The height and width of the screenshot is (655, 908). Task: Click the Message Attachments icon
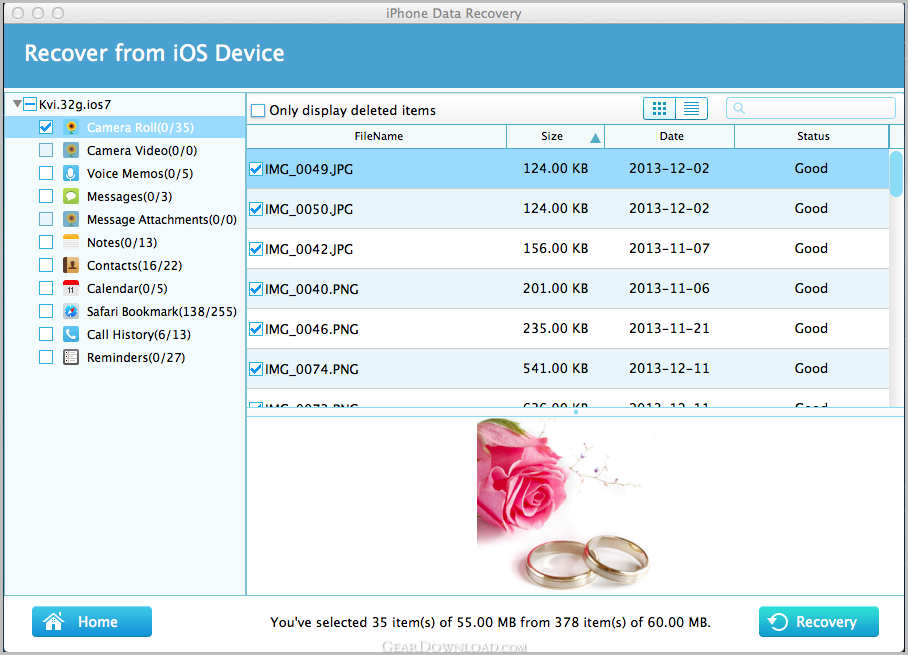click(x=71, y=219)
